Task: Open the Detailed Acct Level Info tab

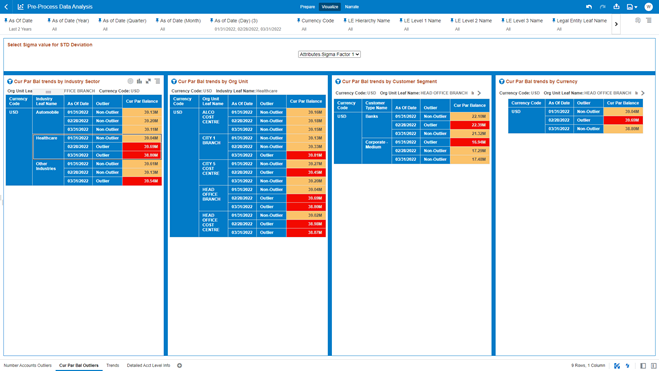Action: pos(148,366)
